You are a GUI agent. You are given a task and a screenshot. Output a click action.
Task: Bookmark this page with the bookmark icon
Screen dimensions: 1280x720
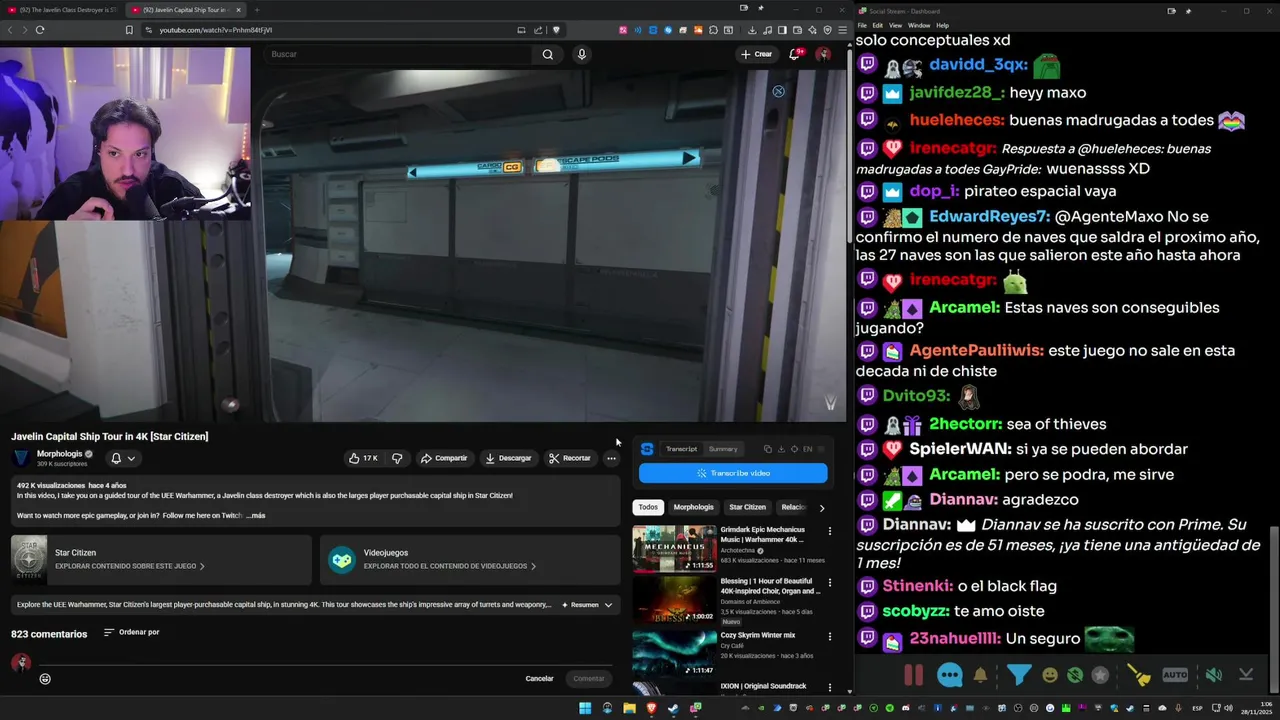tap(129, 30)
